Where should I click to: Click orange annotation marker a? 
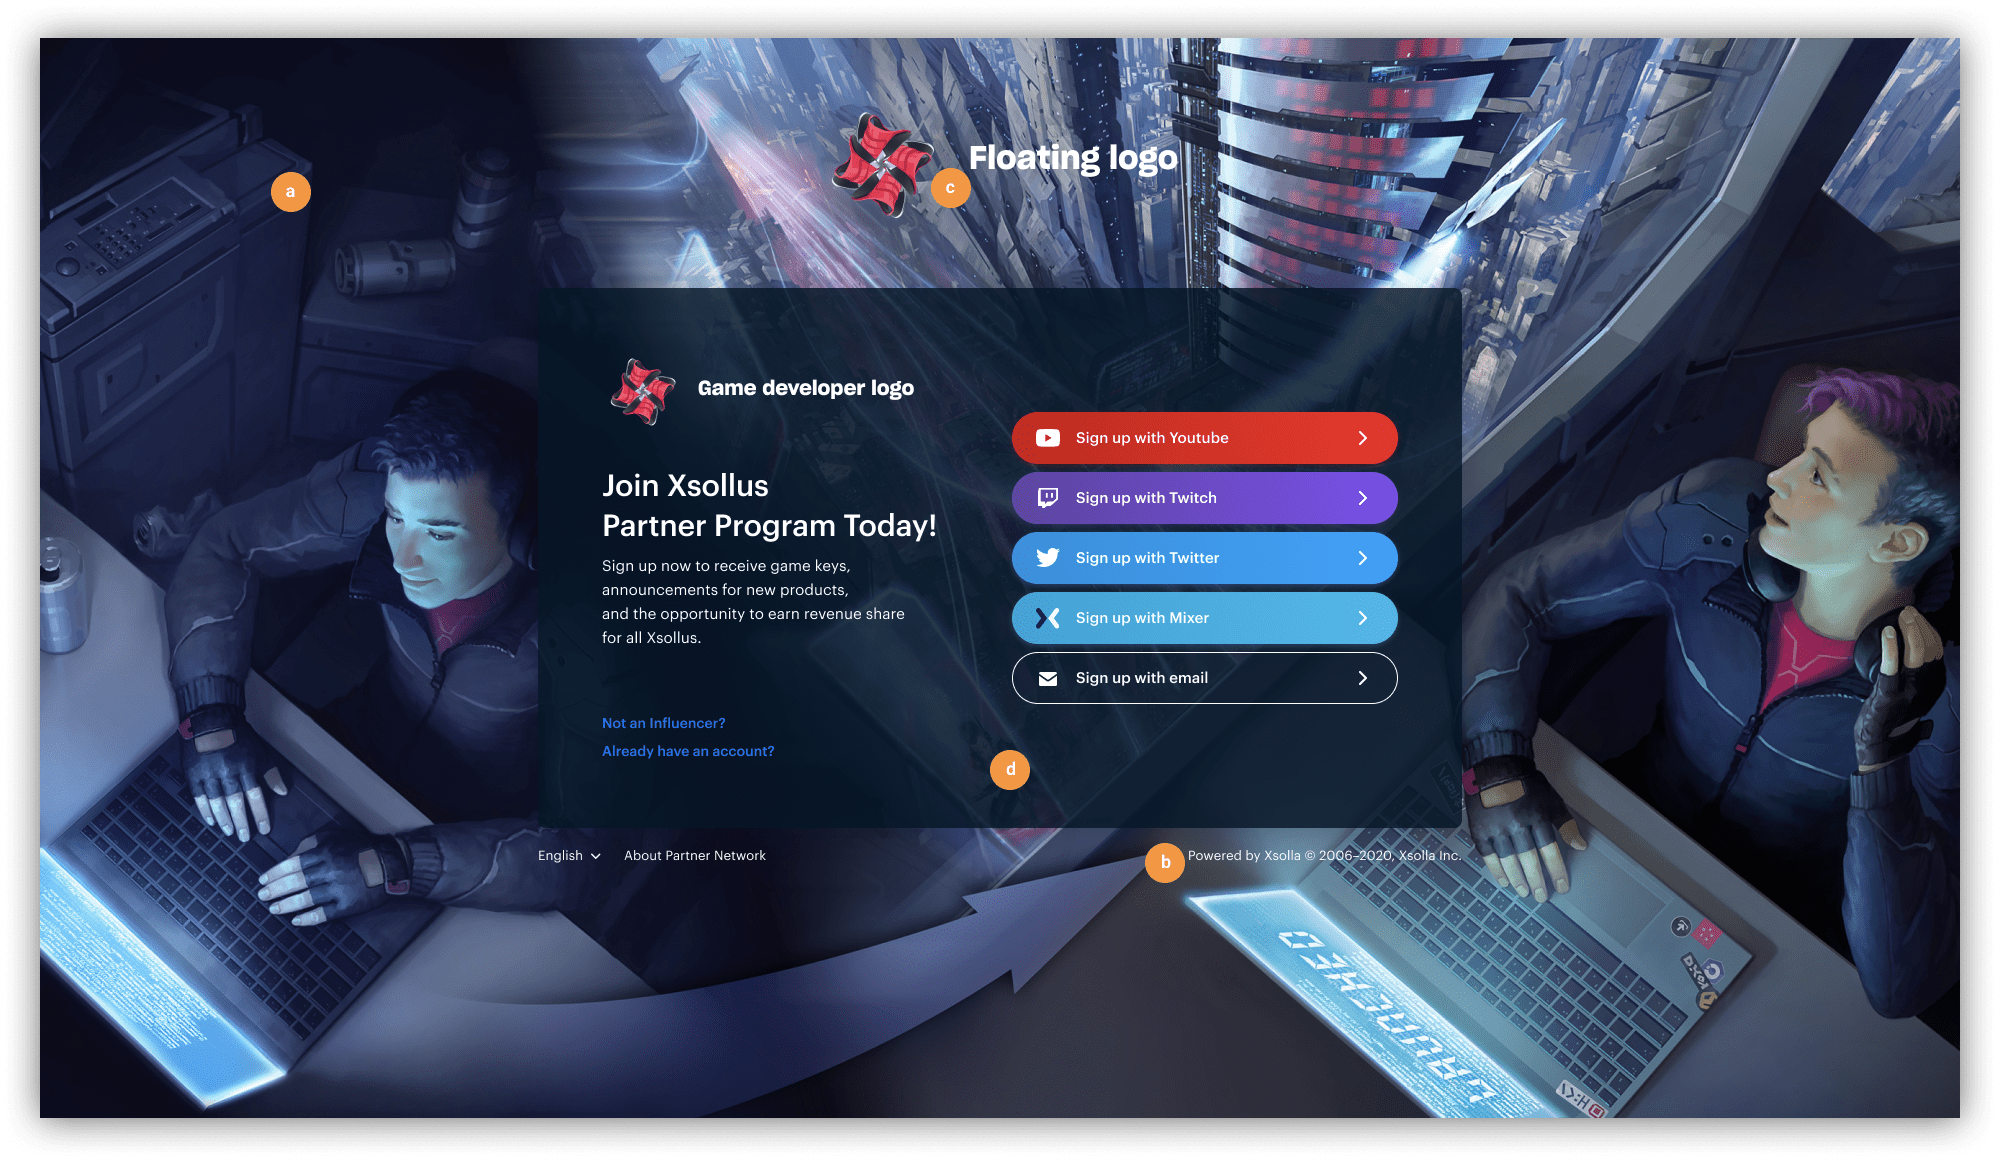(x=291, y=192)
